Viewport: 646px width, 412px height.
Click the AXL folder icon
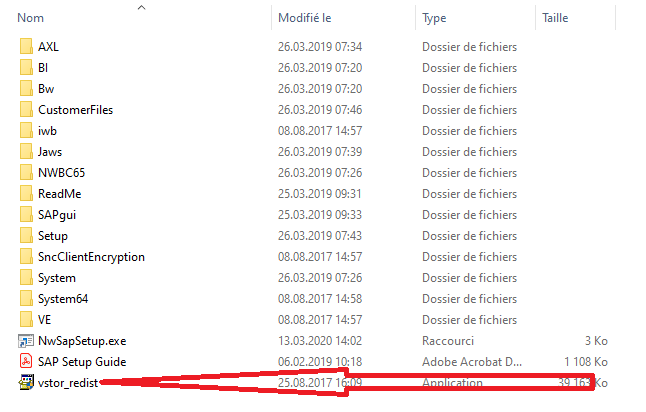(26, 47)
